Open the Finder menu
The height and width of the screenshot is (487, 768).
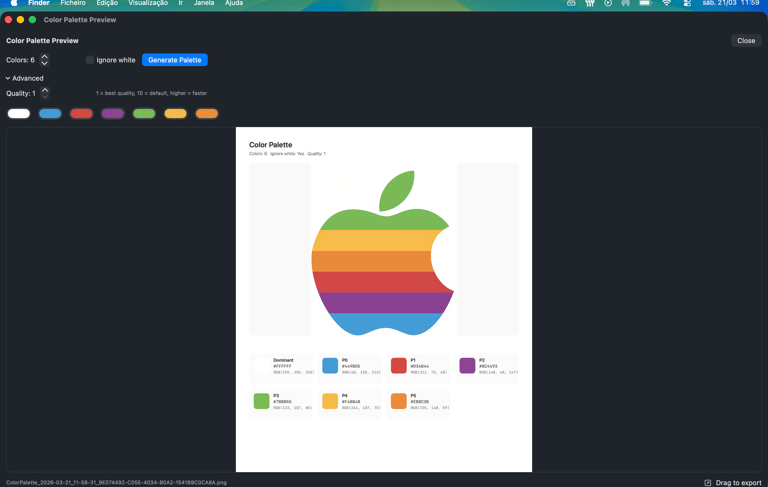click(x=39, y=3)
